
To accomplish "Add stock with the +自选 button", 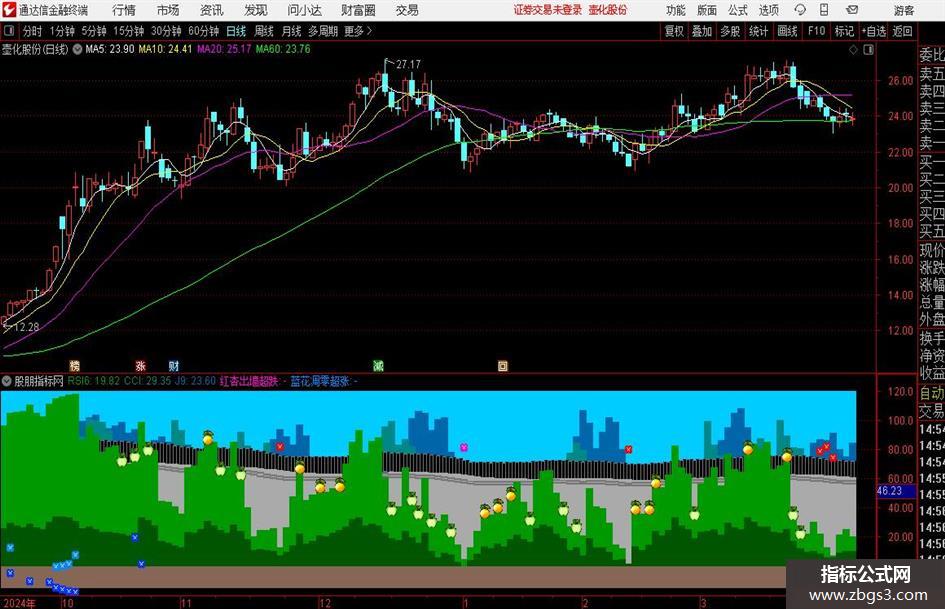I will (x=873, y=31).
